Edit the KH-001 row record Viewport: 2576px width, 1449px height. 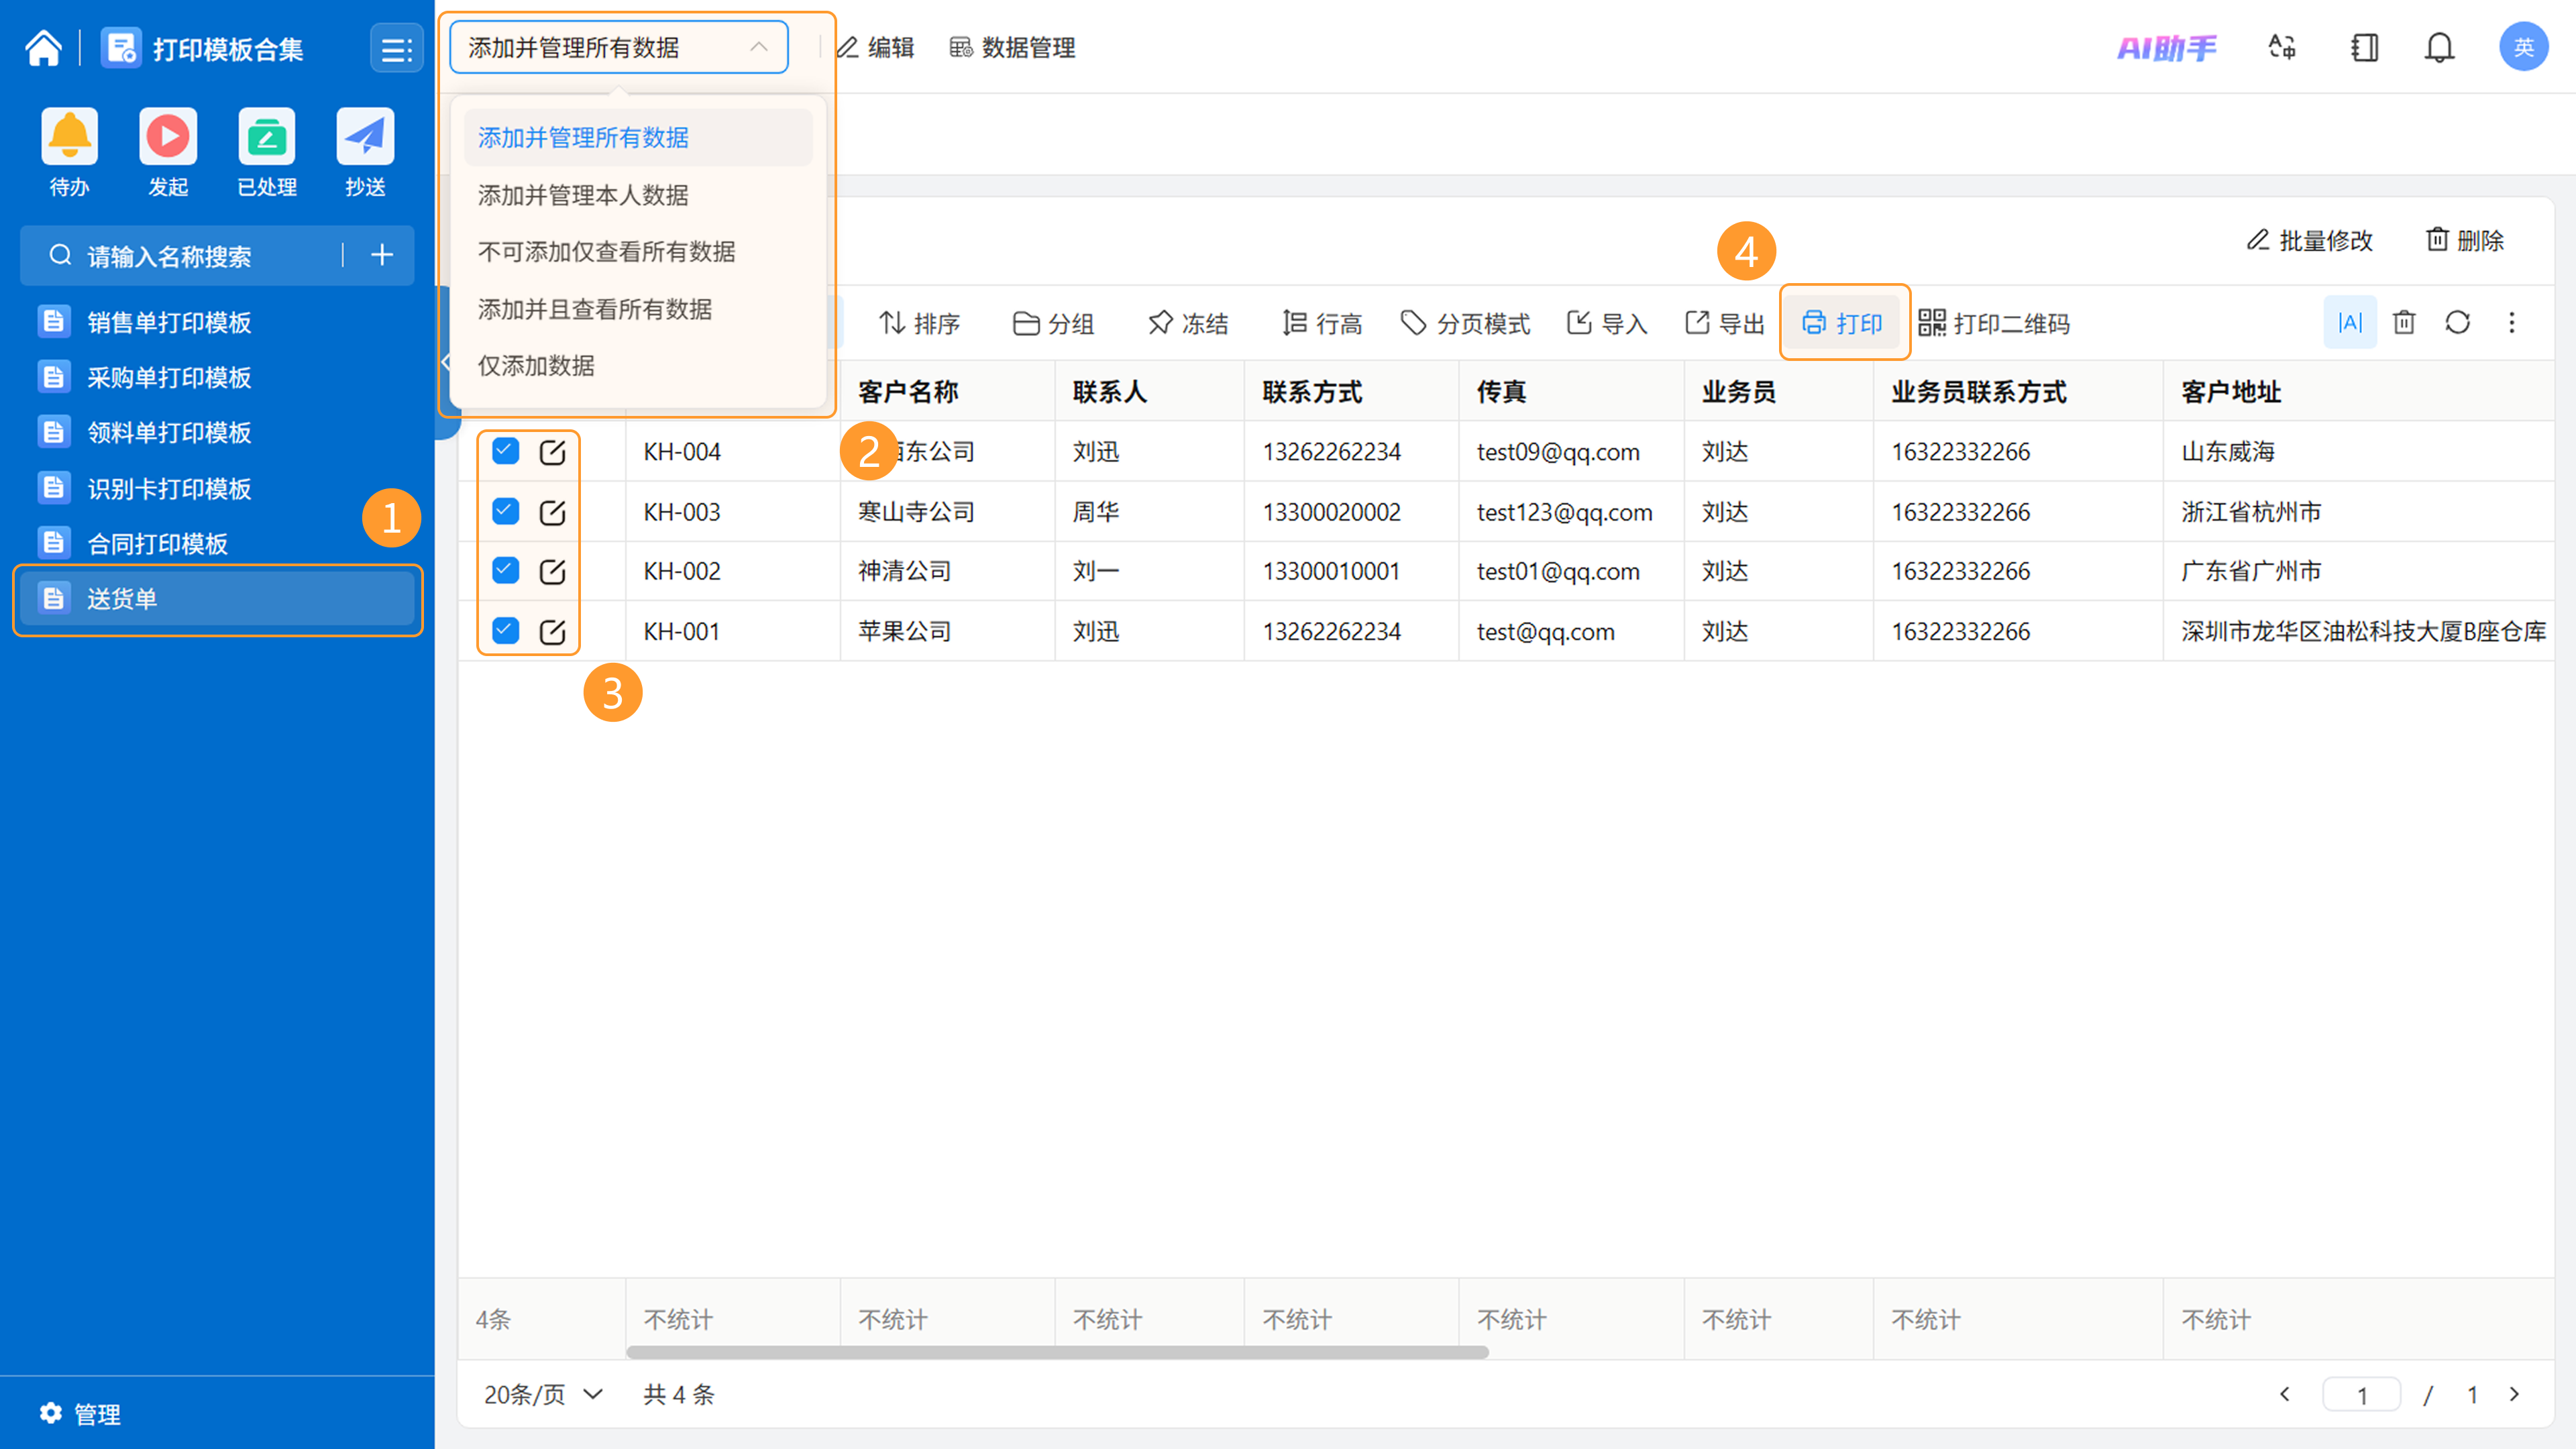[x=552, y=631]
